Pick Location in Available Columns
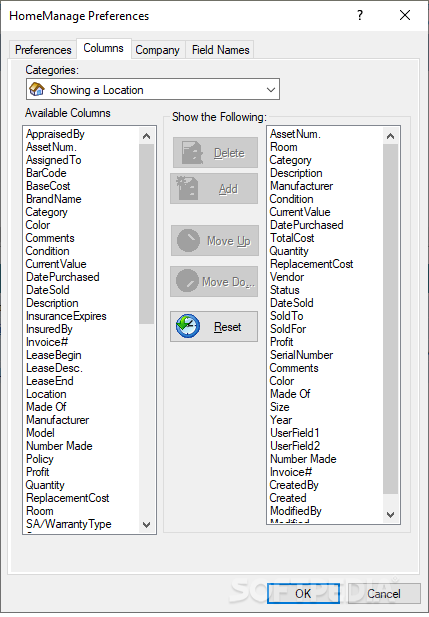This screenshot has height=617, width=429. [x=46, y=394]
